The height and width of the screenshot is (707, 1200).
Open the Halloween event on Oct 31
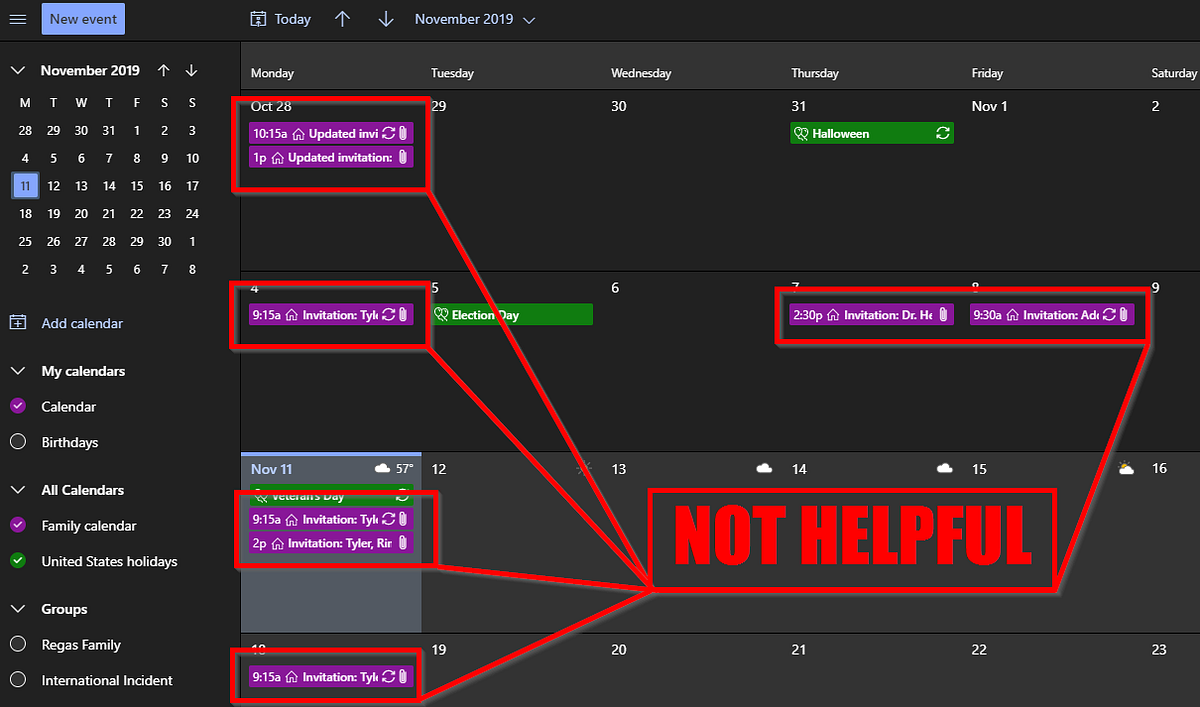click(871, 133)
